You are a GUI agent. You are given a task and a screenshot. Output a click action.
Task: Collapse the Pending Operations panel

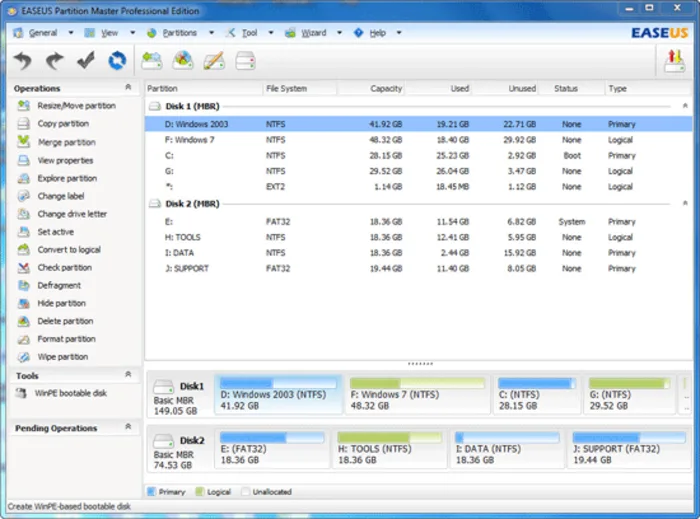pyautogui.click(x=128, y=427)
